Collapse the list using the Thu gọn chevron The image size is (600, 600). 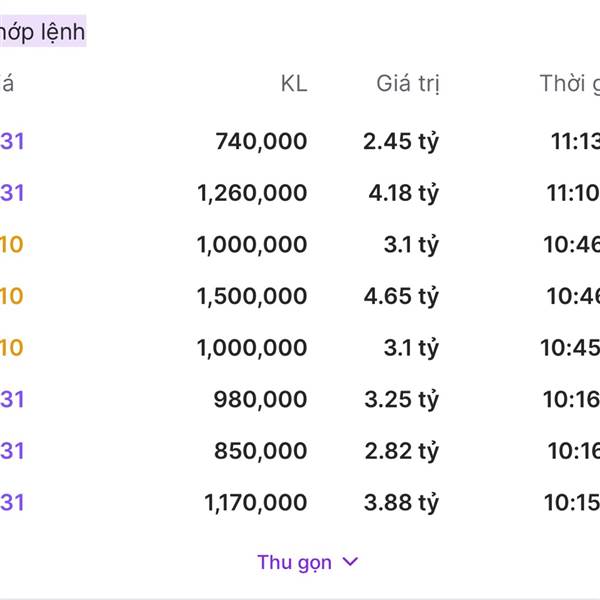pos(350,562)
